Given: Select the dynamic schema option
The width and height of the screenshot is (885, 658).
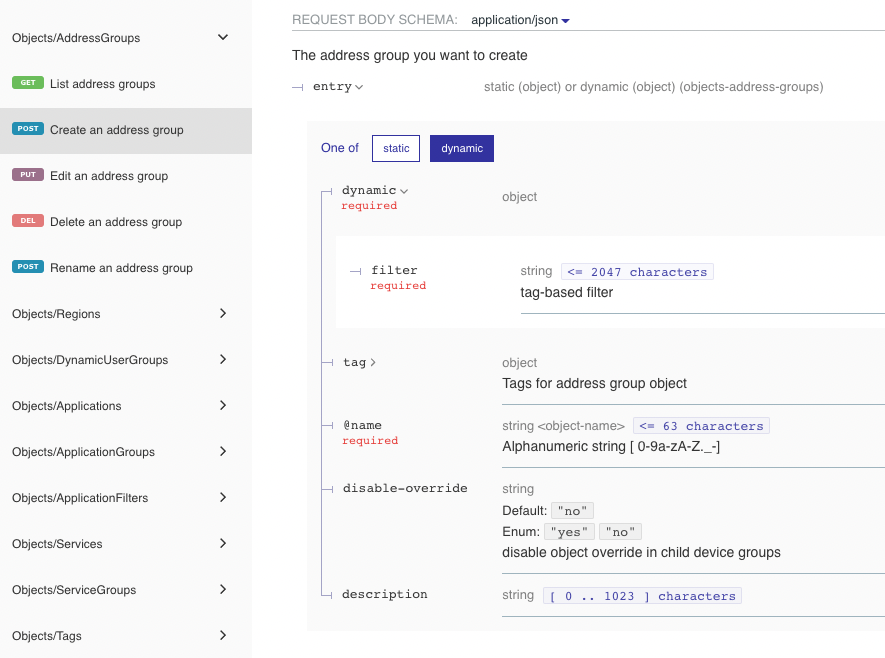Looking at the screenshot, I should tap(461, 148).
